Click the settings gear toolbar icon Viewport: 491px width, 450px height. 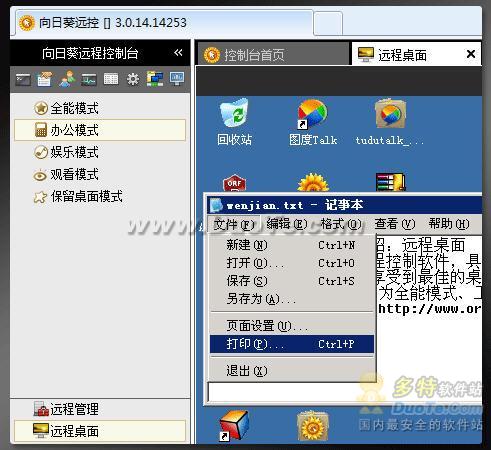coord(133,79)
